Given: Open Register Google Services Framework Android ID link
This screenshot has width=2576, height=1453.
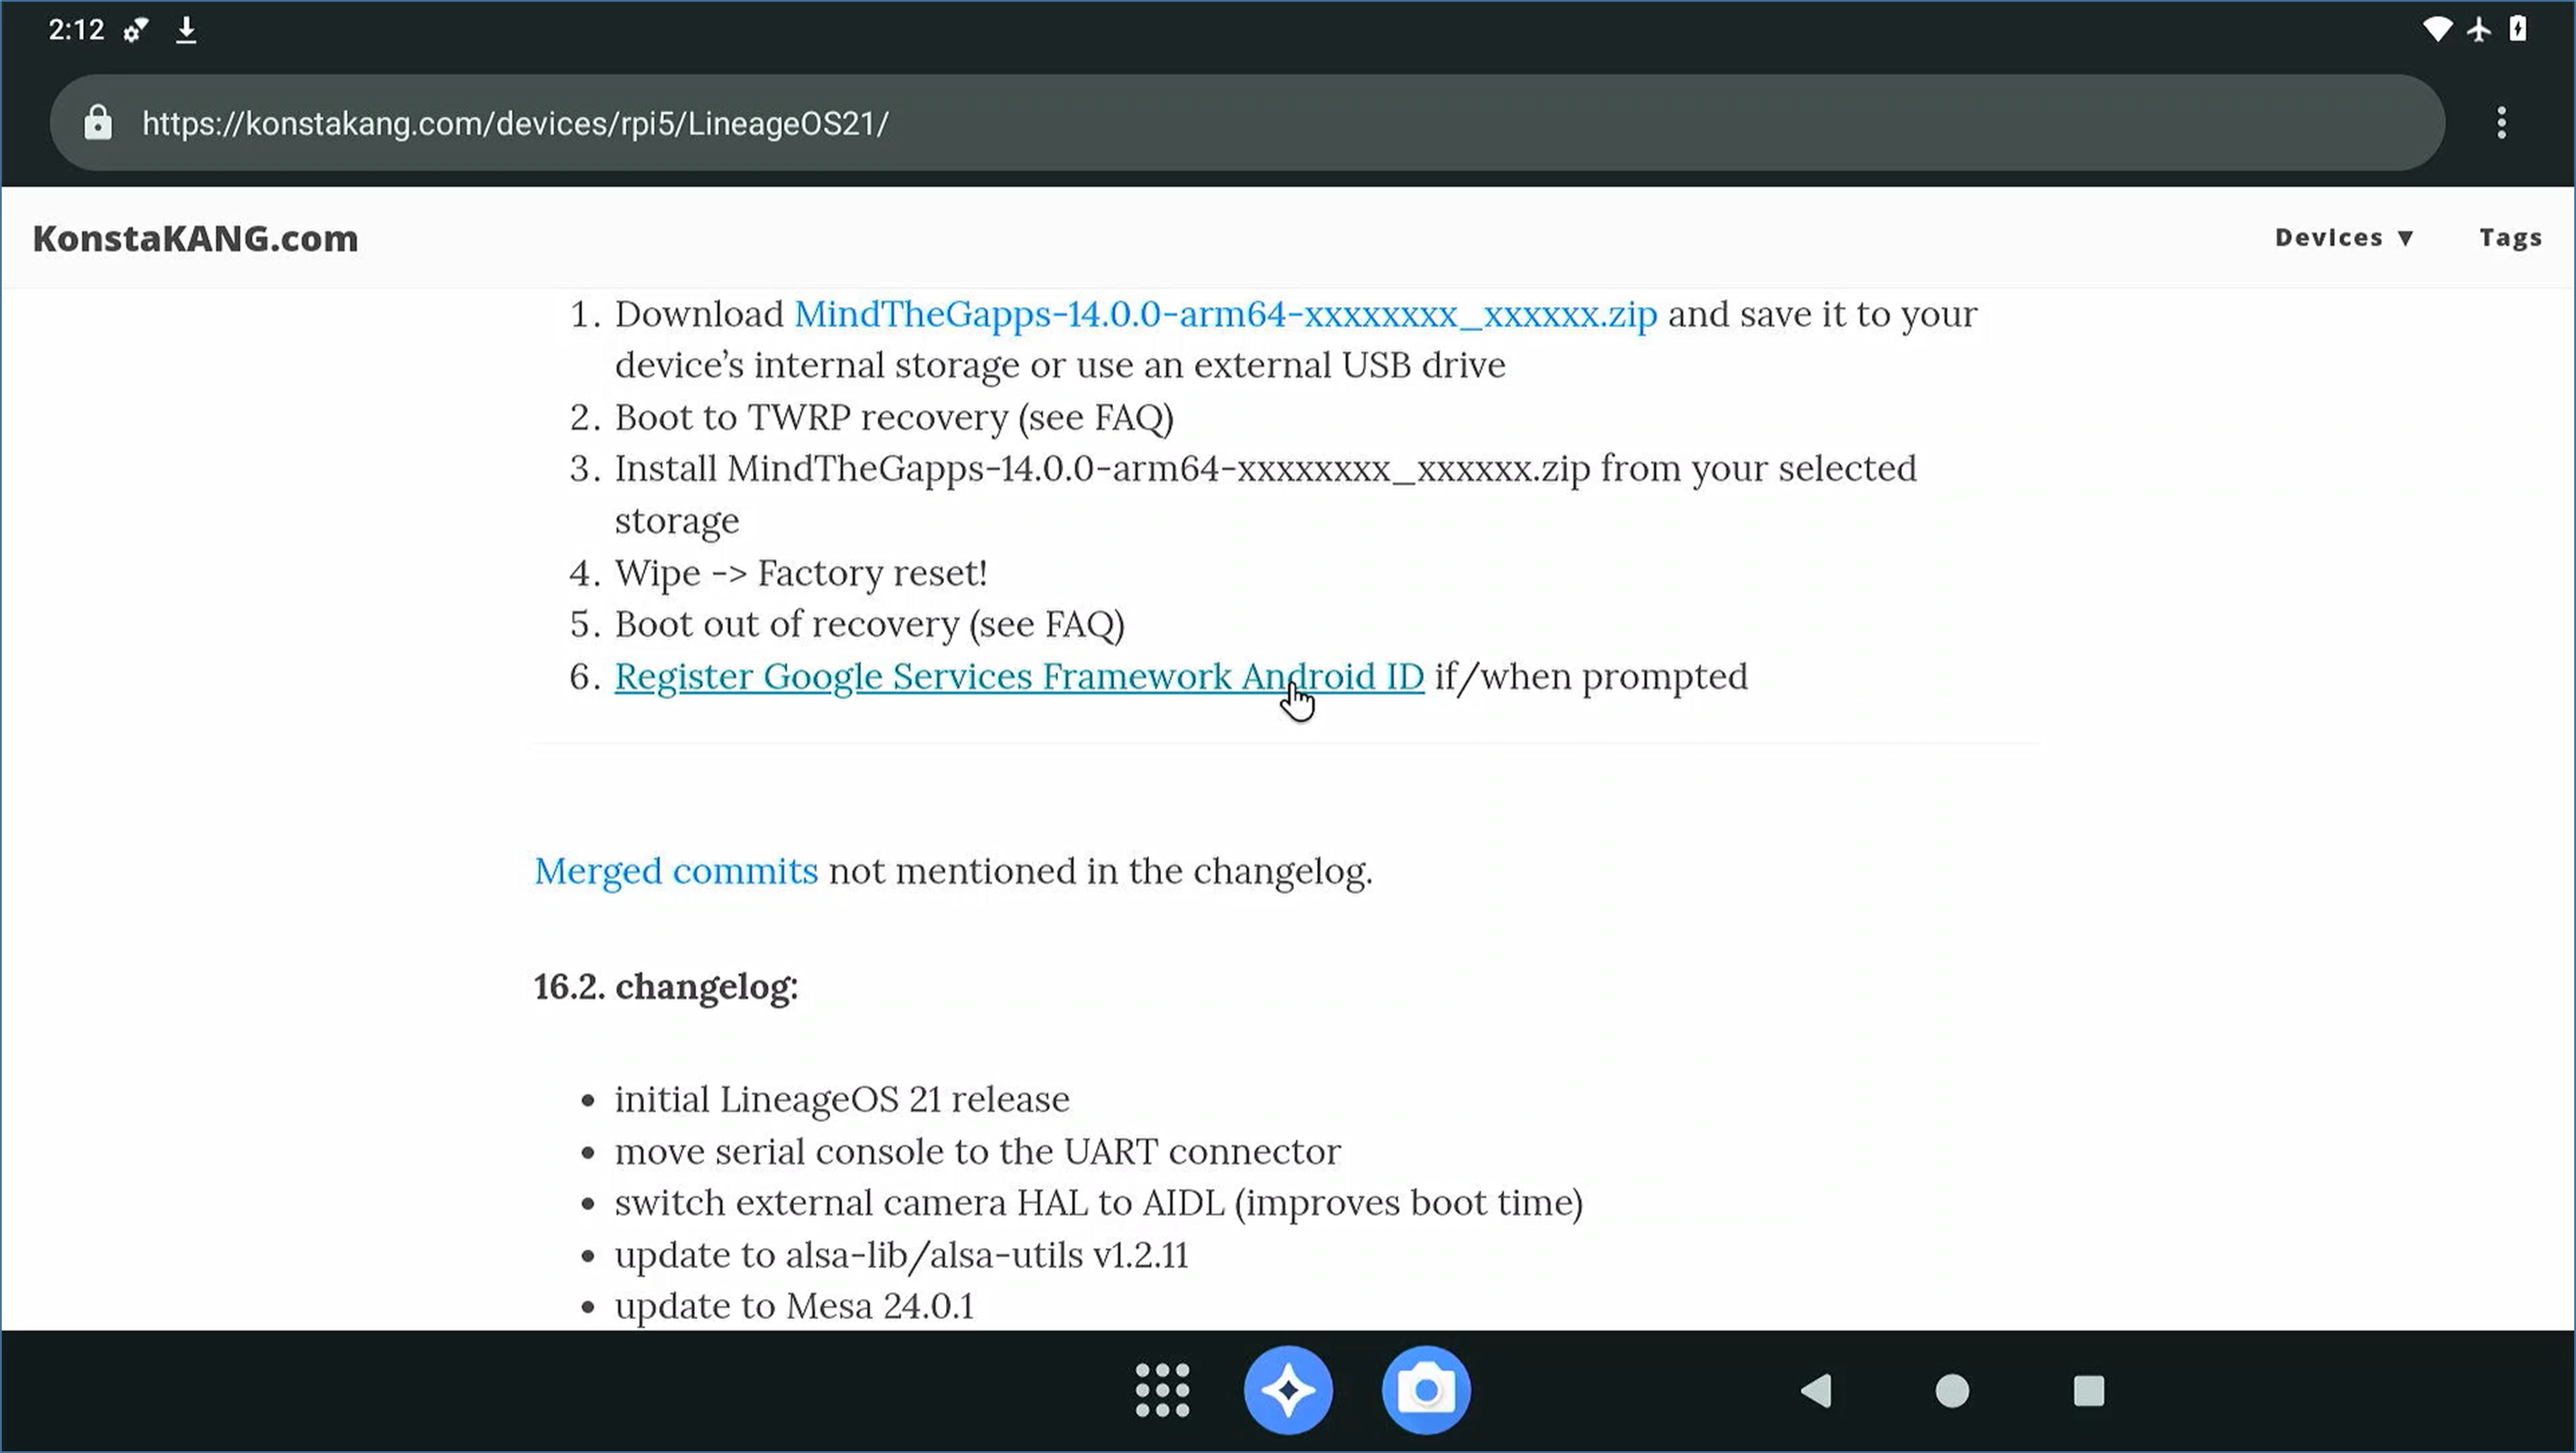Looking at the screenshot, I should 1018,677.
